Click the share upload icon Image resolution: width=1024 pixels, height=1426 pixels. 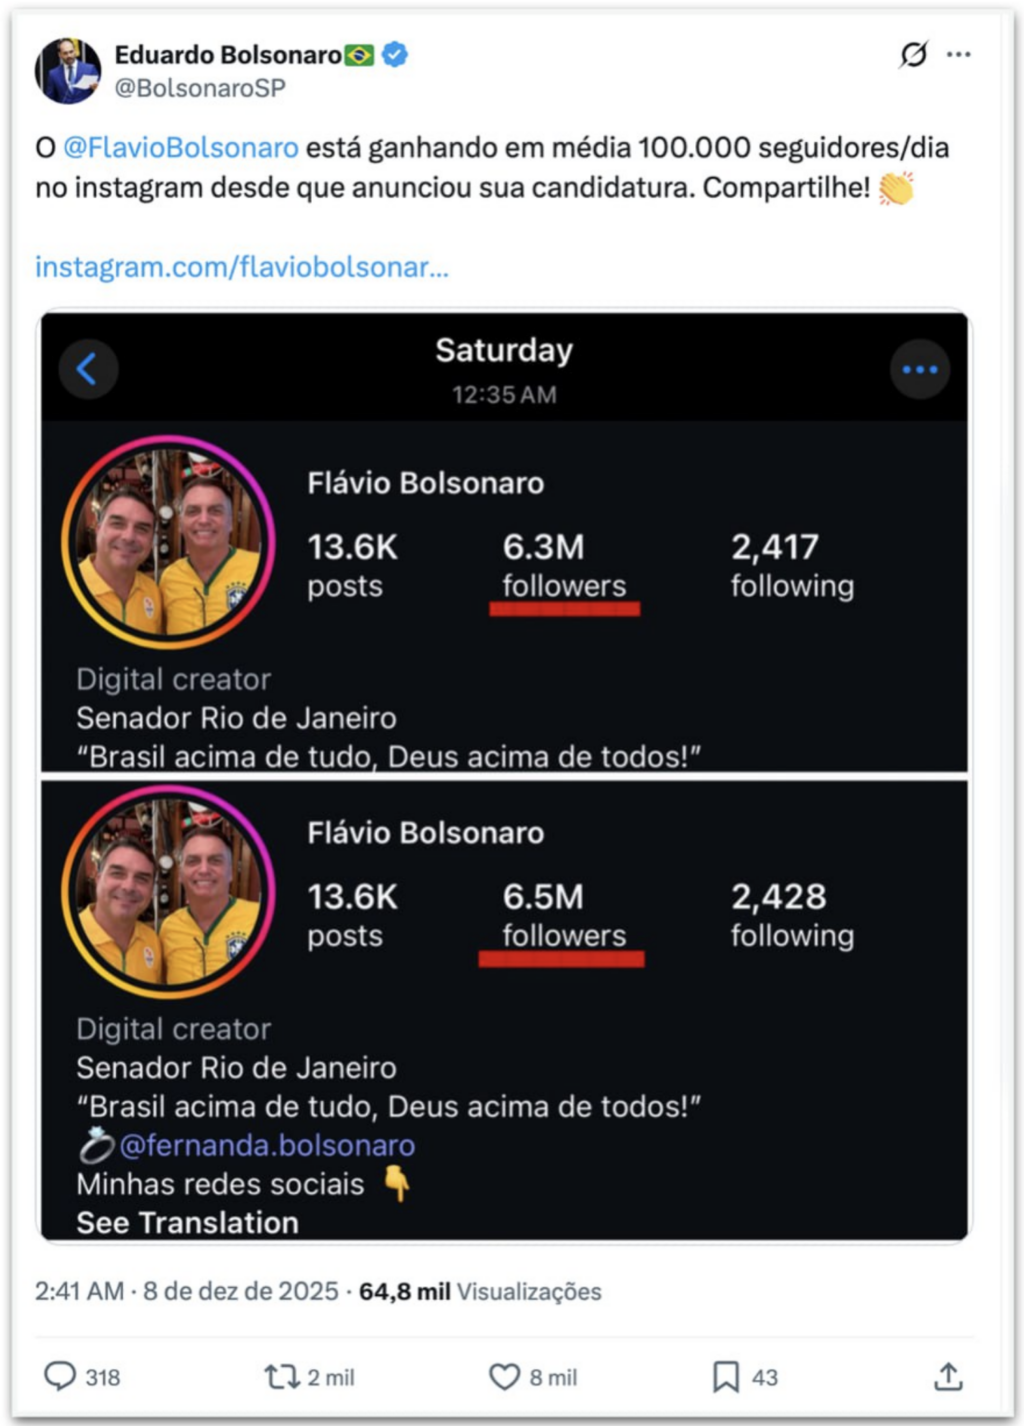pos(947,1377)
